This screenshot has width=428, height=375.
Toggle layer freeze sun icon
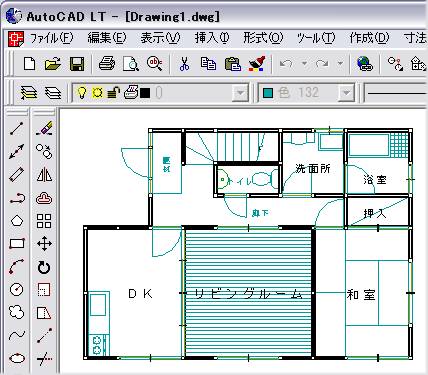97,92
